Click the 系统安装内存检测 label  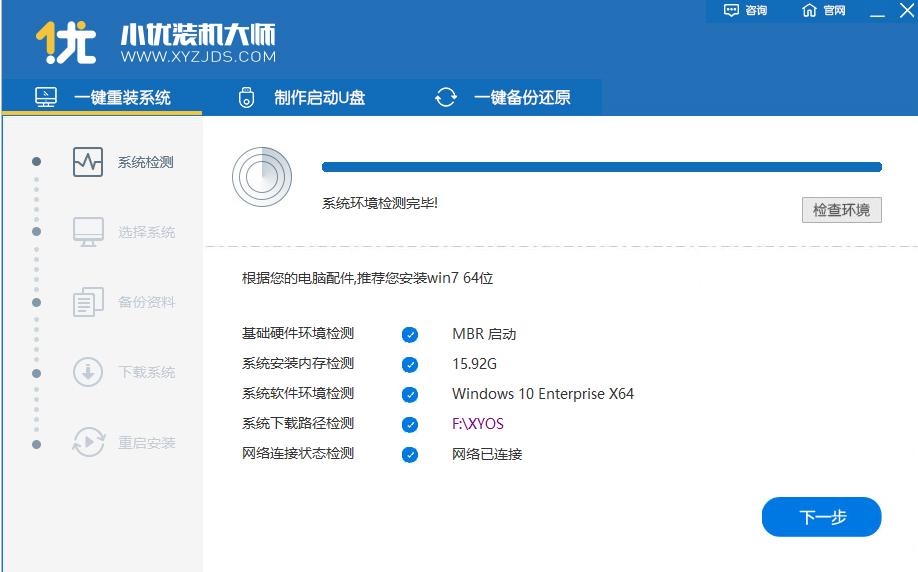pos(298,364)
